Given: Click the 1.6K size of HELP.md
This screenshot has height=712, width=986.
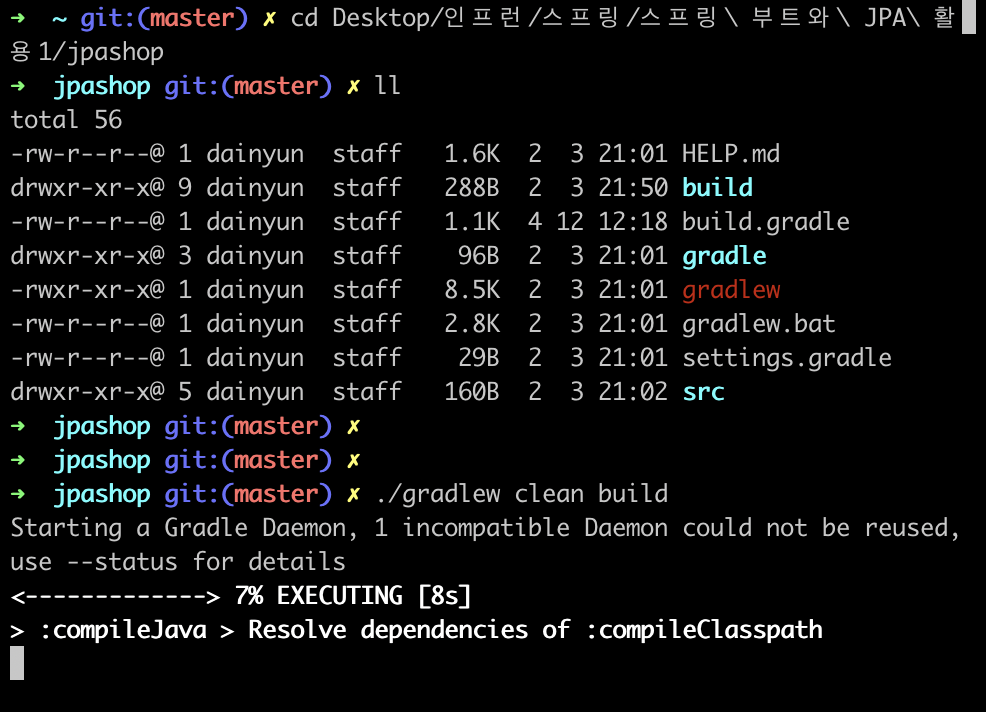Looking at the screenshot, I should pyautogui.click(x=472, y=153).
